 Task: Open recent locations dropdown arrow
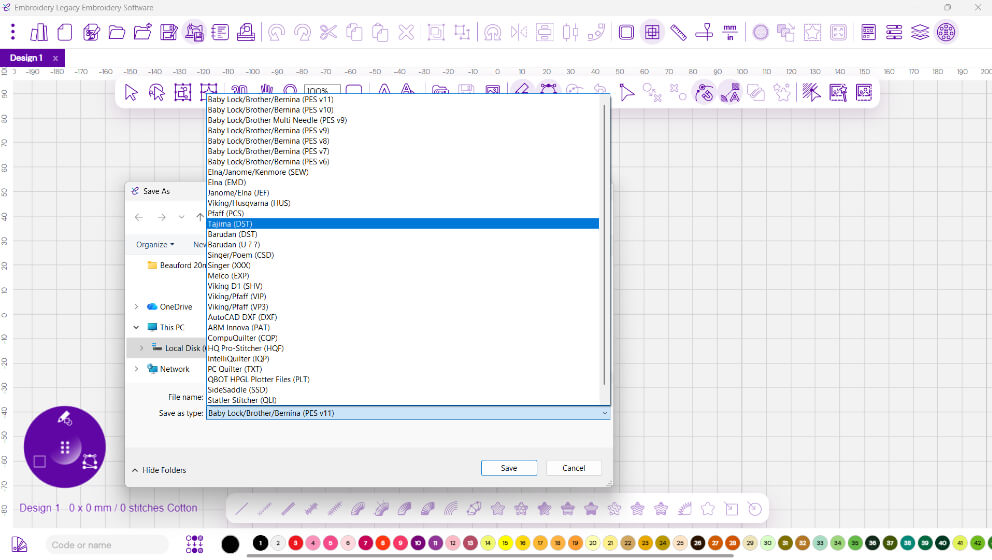tap(182, 217)
